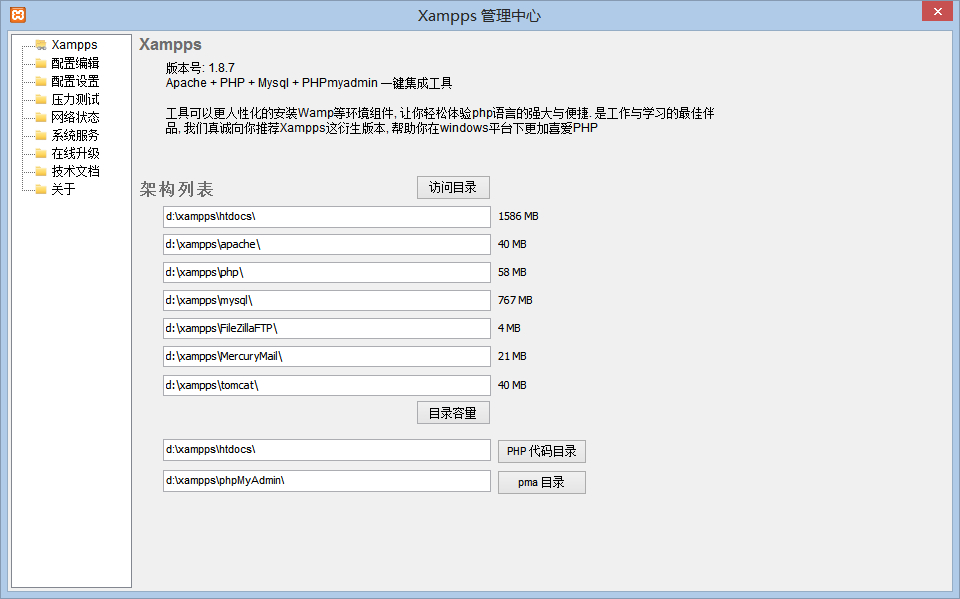Focus the d:\xampps\tomcat\ path field
The height and width of the screenshot is (599, 960).
point(327,385)
